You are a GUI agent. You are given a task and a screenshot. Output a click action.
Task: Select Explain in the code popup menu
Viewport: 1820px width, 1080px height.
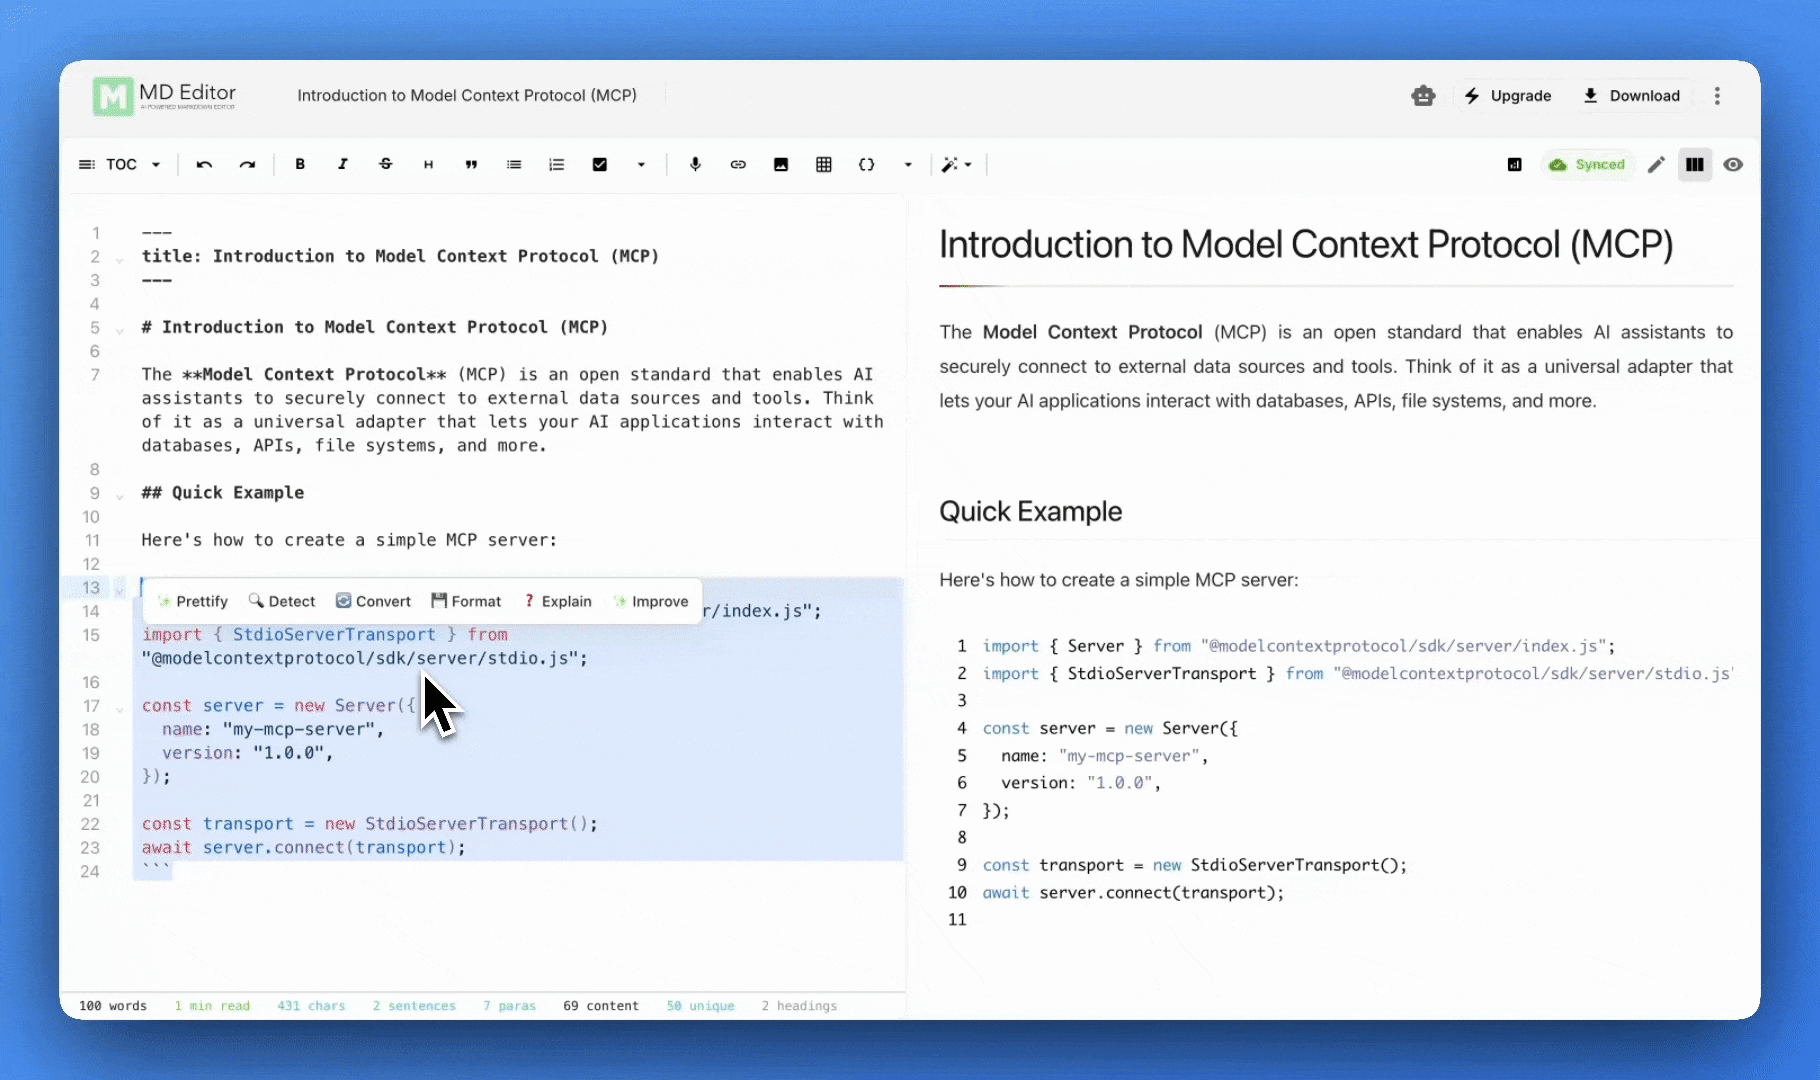click(557, 601)
